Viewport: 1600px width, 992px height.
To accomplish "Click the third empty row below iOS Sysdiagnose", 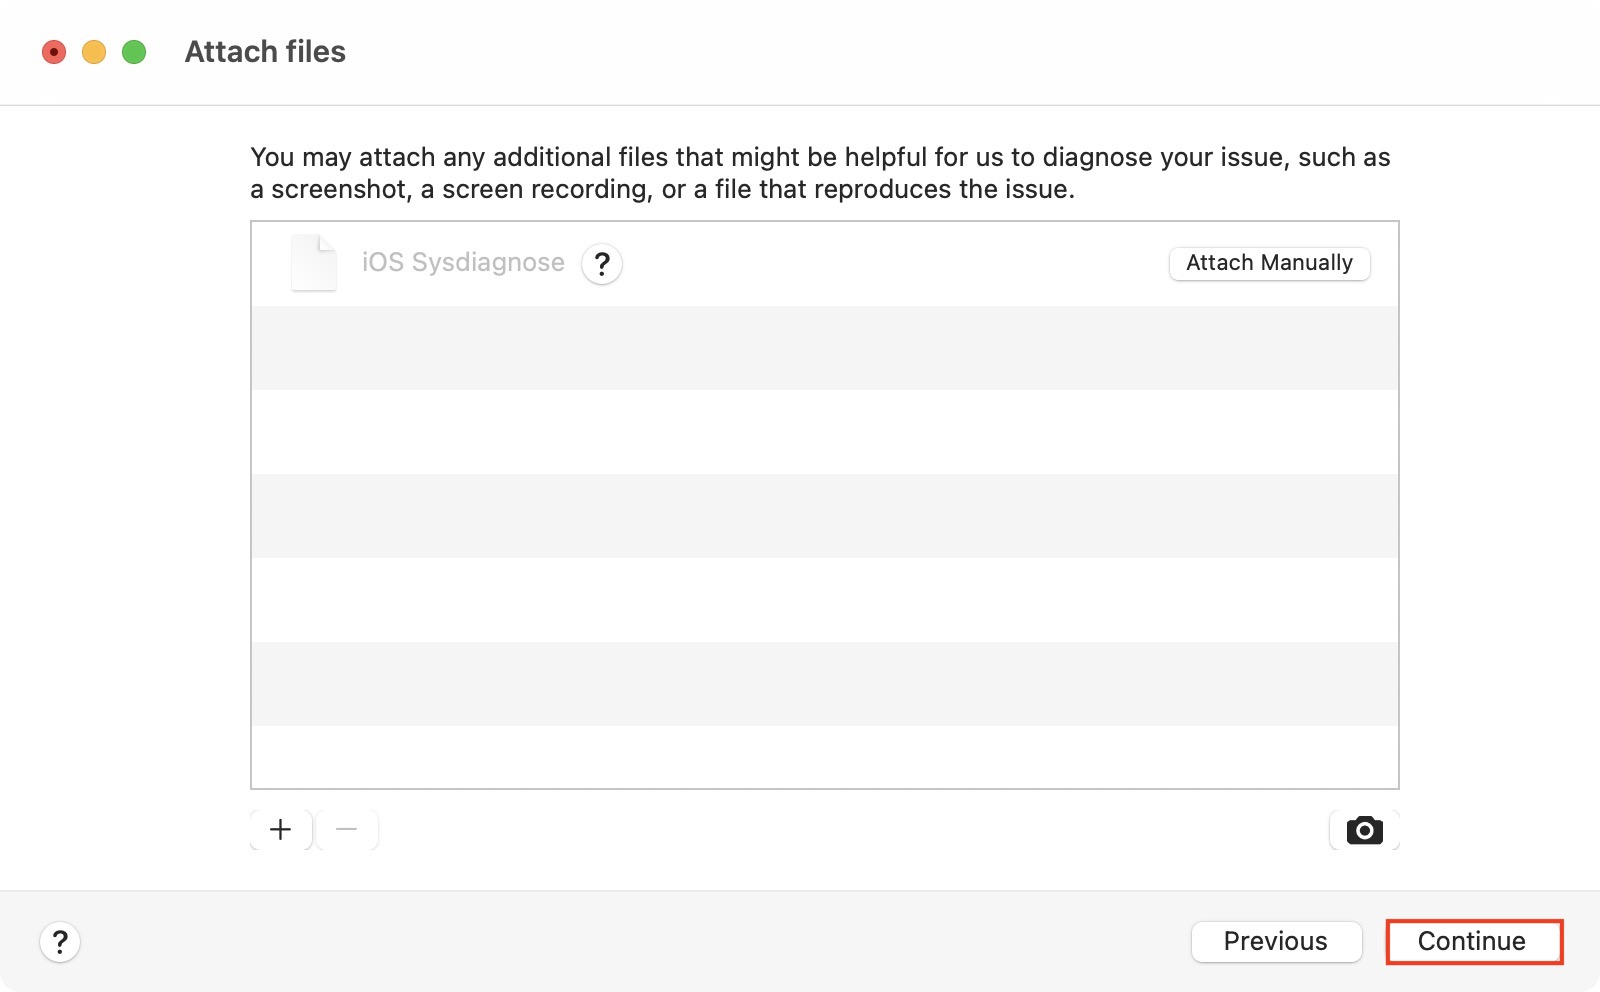I will click(x=824, y=516).
